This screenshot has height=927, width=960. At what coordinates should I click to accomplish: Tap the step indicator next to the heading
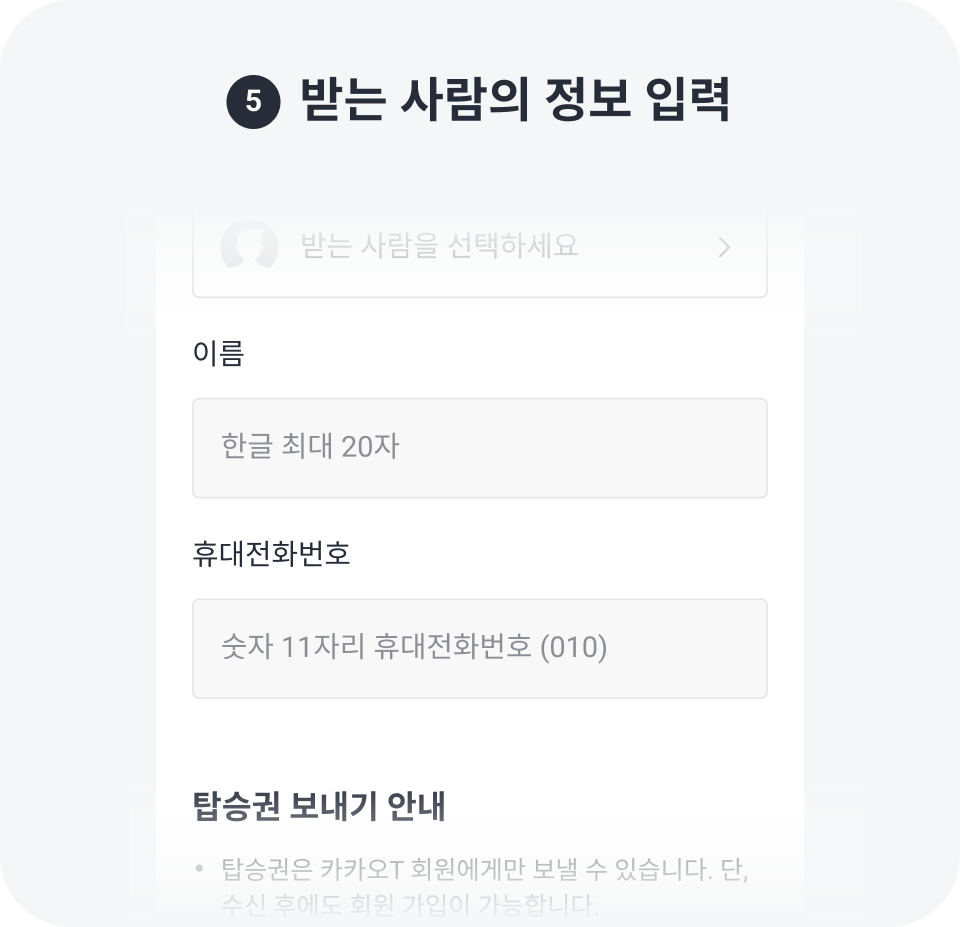[x=253, y=99]
